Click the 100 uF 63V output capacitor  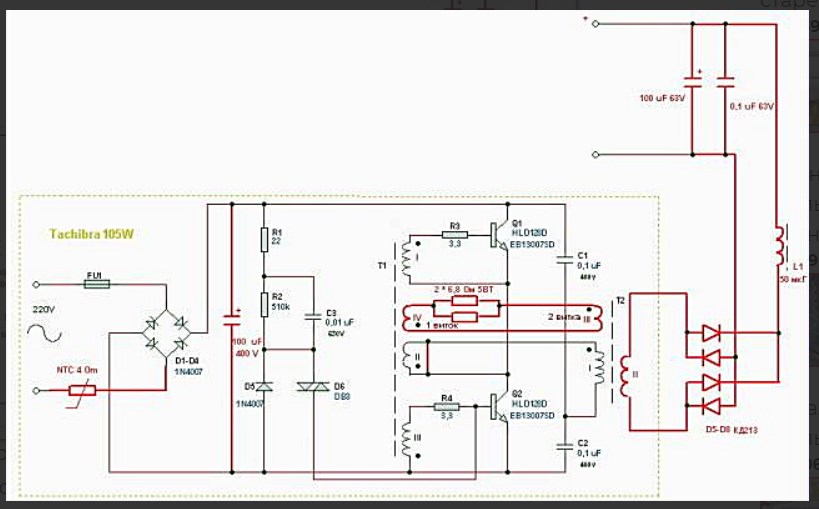click(693, 82)
